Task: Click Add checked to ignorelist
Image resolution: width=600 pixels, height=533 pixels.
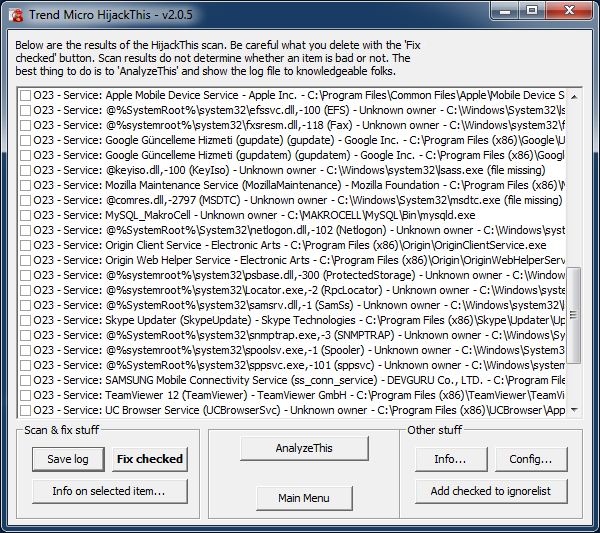Action: tap(491, 491)
